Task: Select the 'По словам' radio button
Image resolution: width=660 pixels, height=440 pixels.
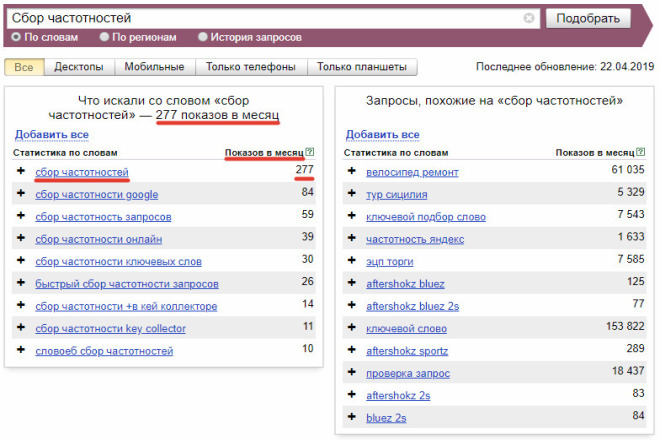Action: click(16, 37)
